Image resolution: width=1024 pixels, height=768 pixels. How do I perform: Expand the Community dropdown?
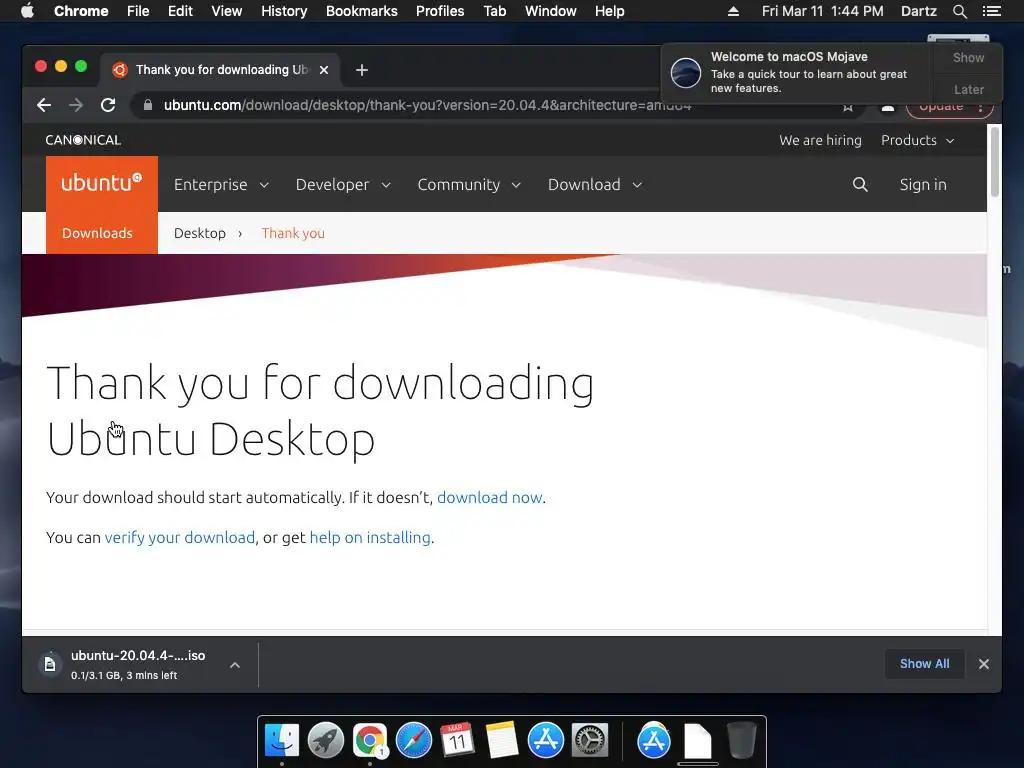point(469,185)
